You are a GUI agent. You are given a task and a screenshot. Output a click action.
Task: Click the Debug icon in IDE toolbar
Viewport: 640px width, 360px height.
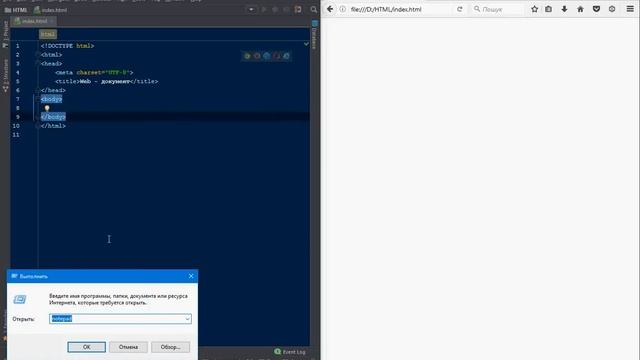tap(275, 9)
